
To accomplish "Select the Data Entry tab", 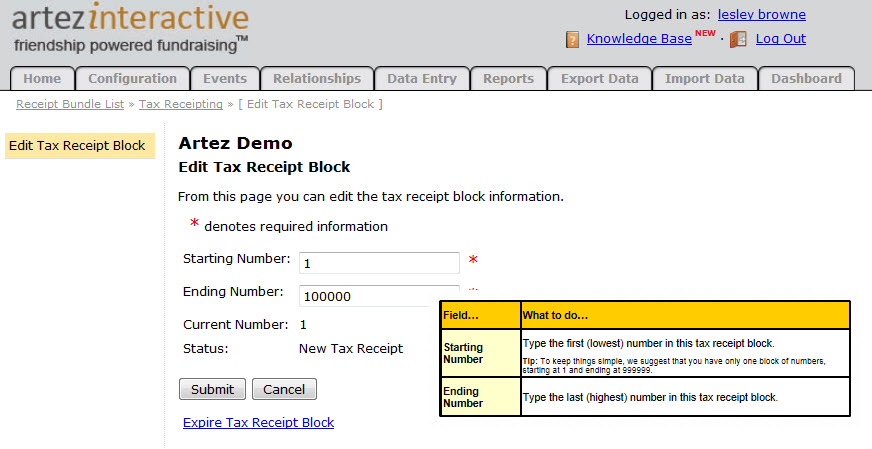I will click(421, 79).
